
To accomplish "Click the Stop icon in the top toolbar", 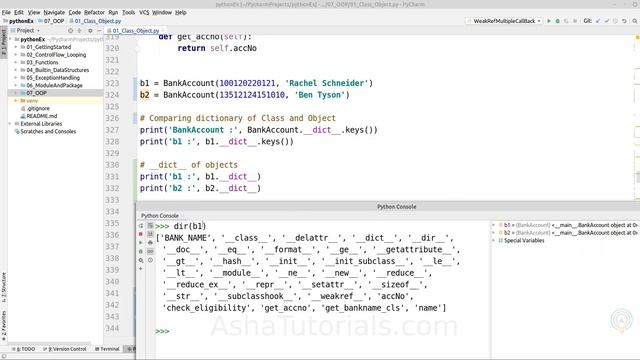I will pos(575,21).
